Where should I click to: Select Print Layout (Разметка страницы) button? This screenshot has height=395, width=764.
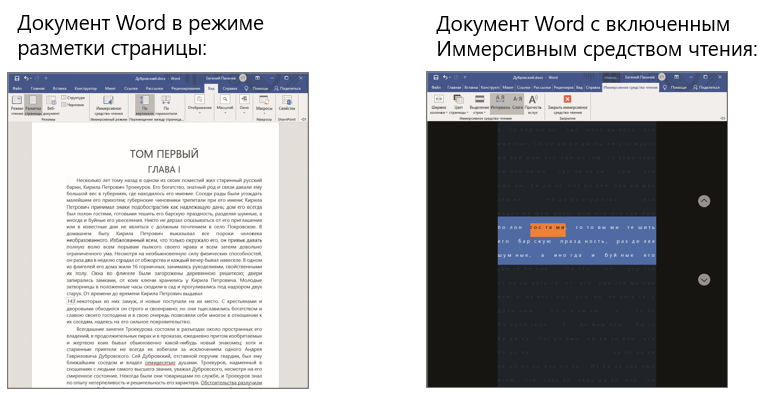33,105
